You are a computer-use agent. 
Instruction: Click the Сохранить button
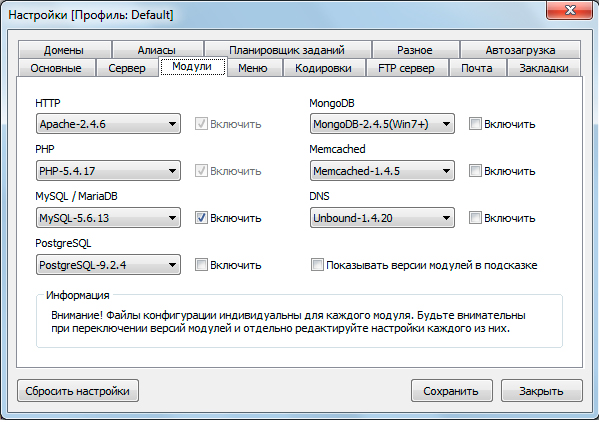tap(451, 391)
